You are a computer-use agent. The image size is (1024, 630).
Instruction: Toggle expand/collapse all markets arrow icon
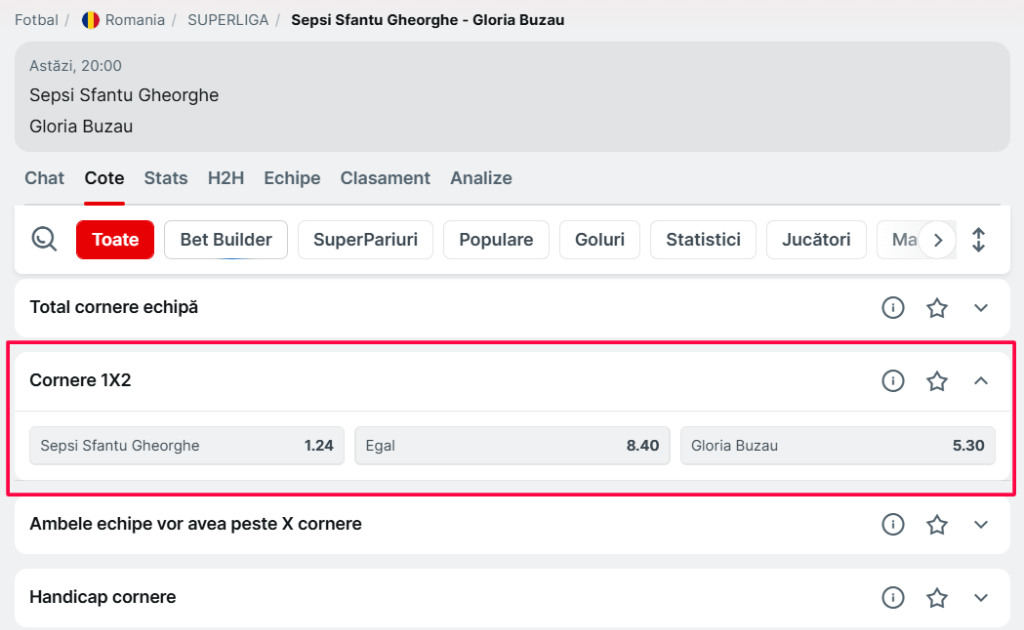978,240
